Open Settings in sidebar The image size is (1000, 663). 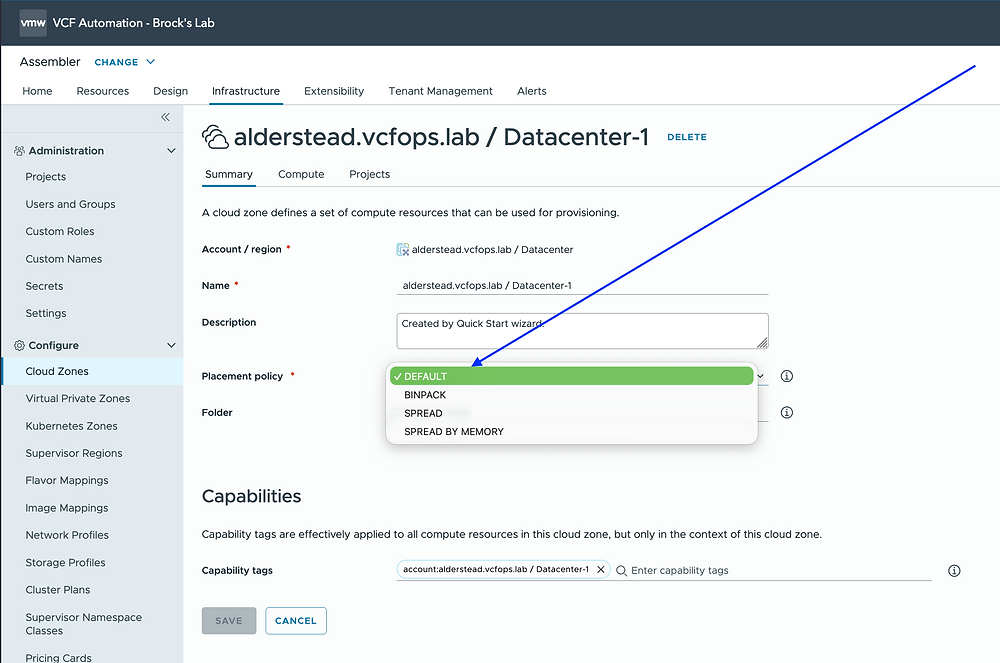(45, 313)
